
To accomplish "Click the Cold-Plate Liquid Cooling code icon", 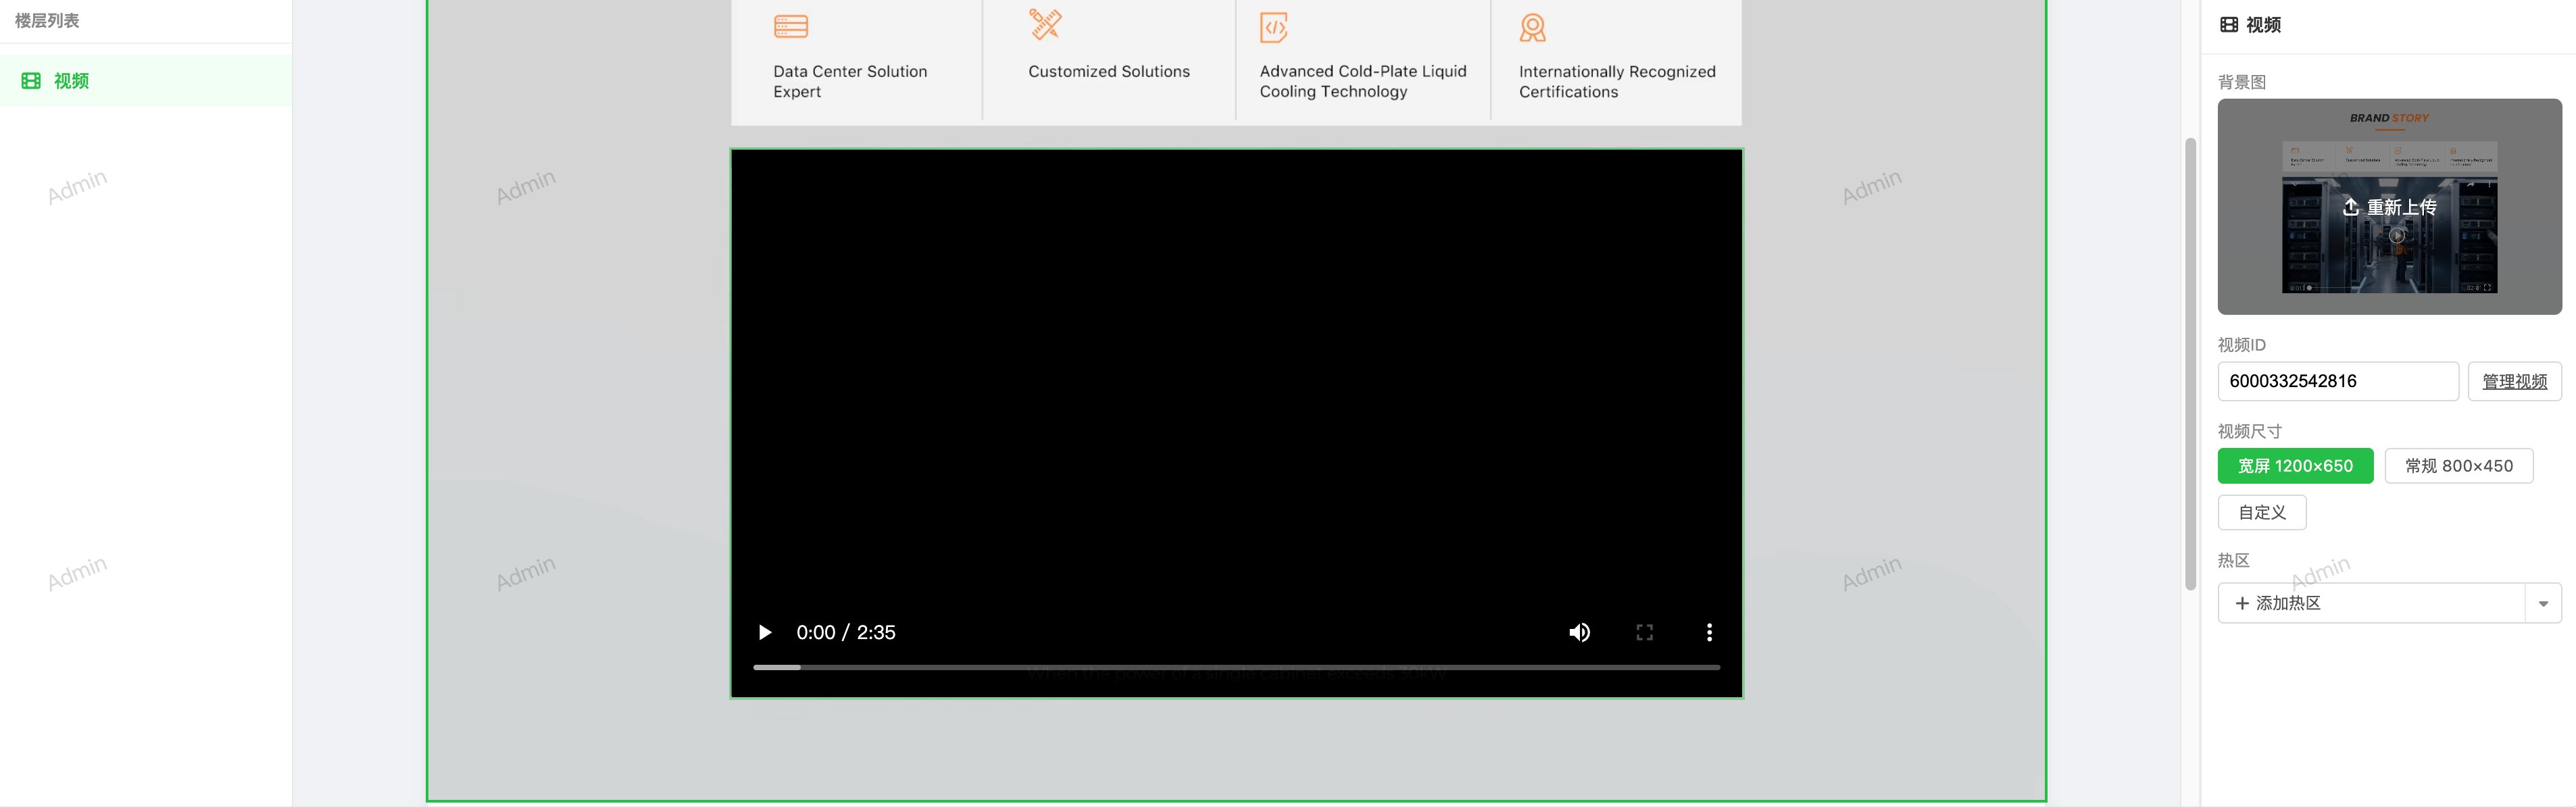I will (1274, 27).
